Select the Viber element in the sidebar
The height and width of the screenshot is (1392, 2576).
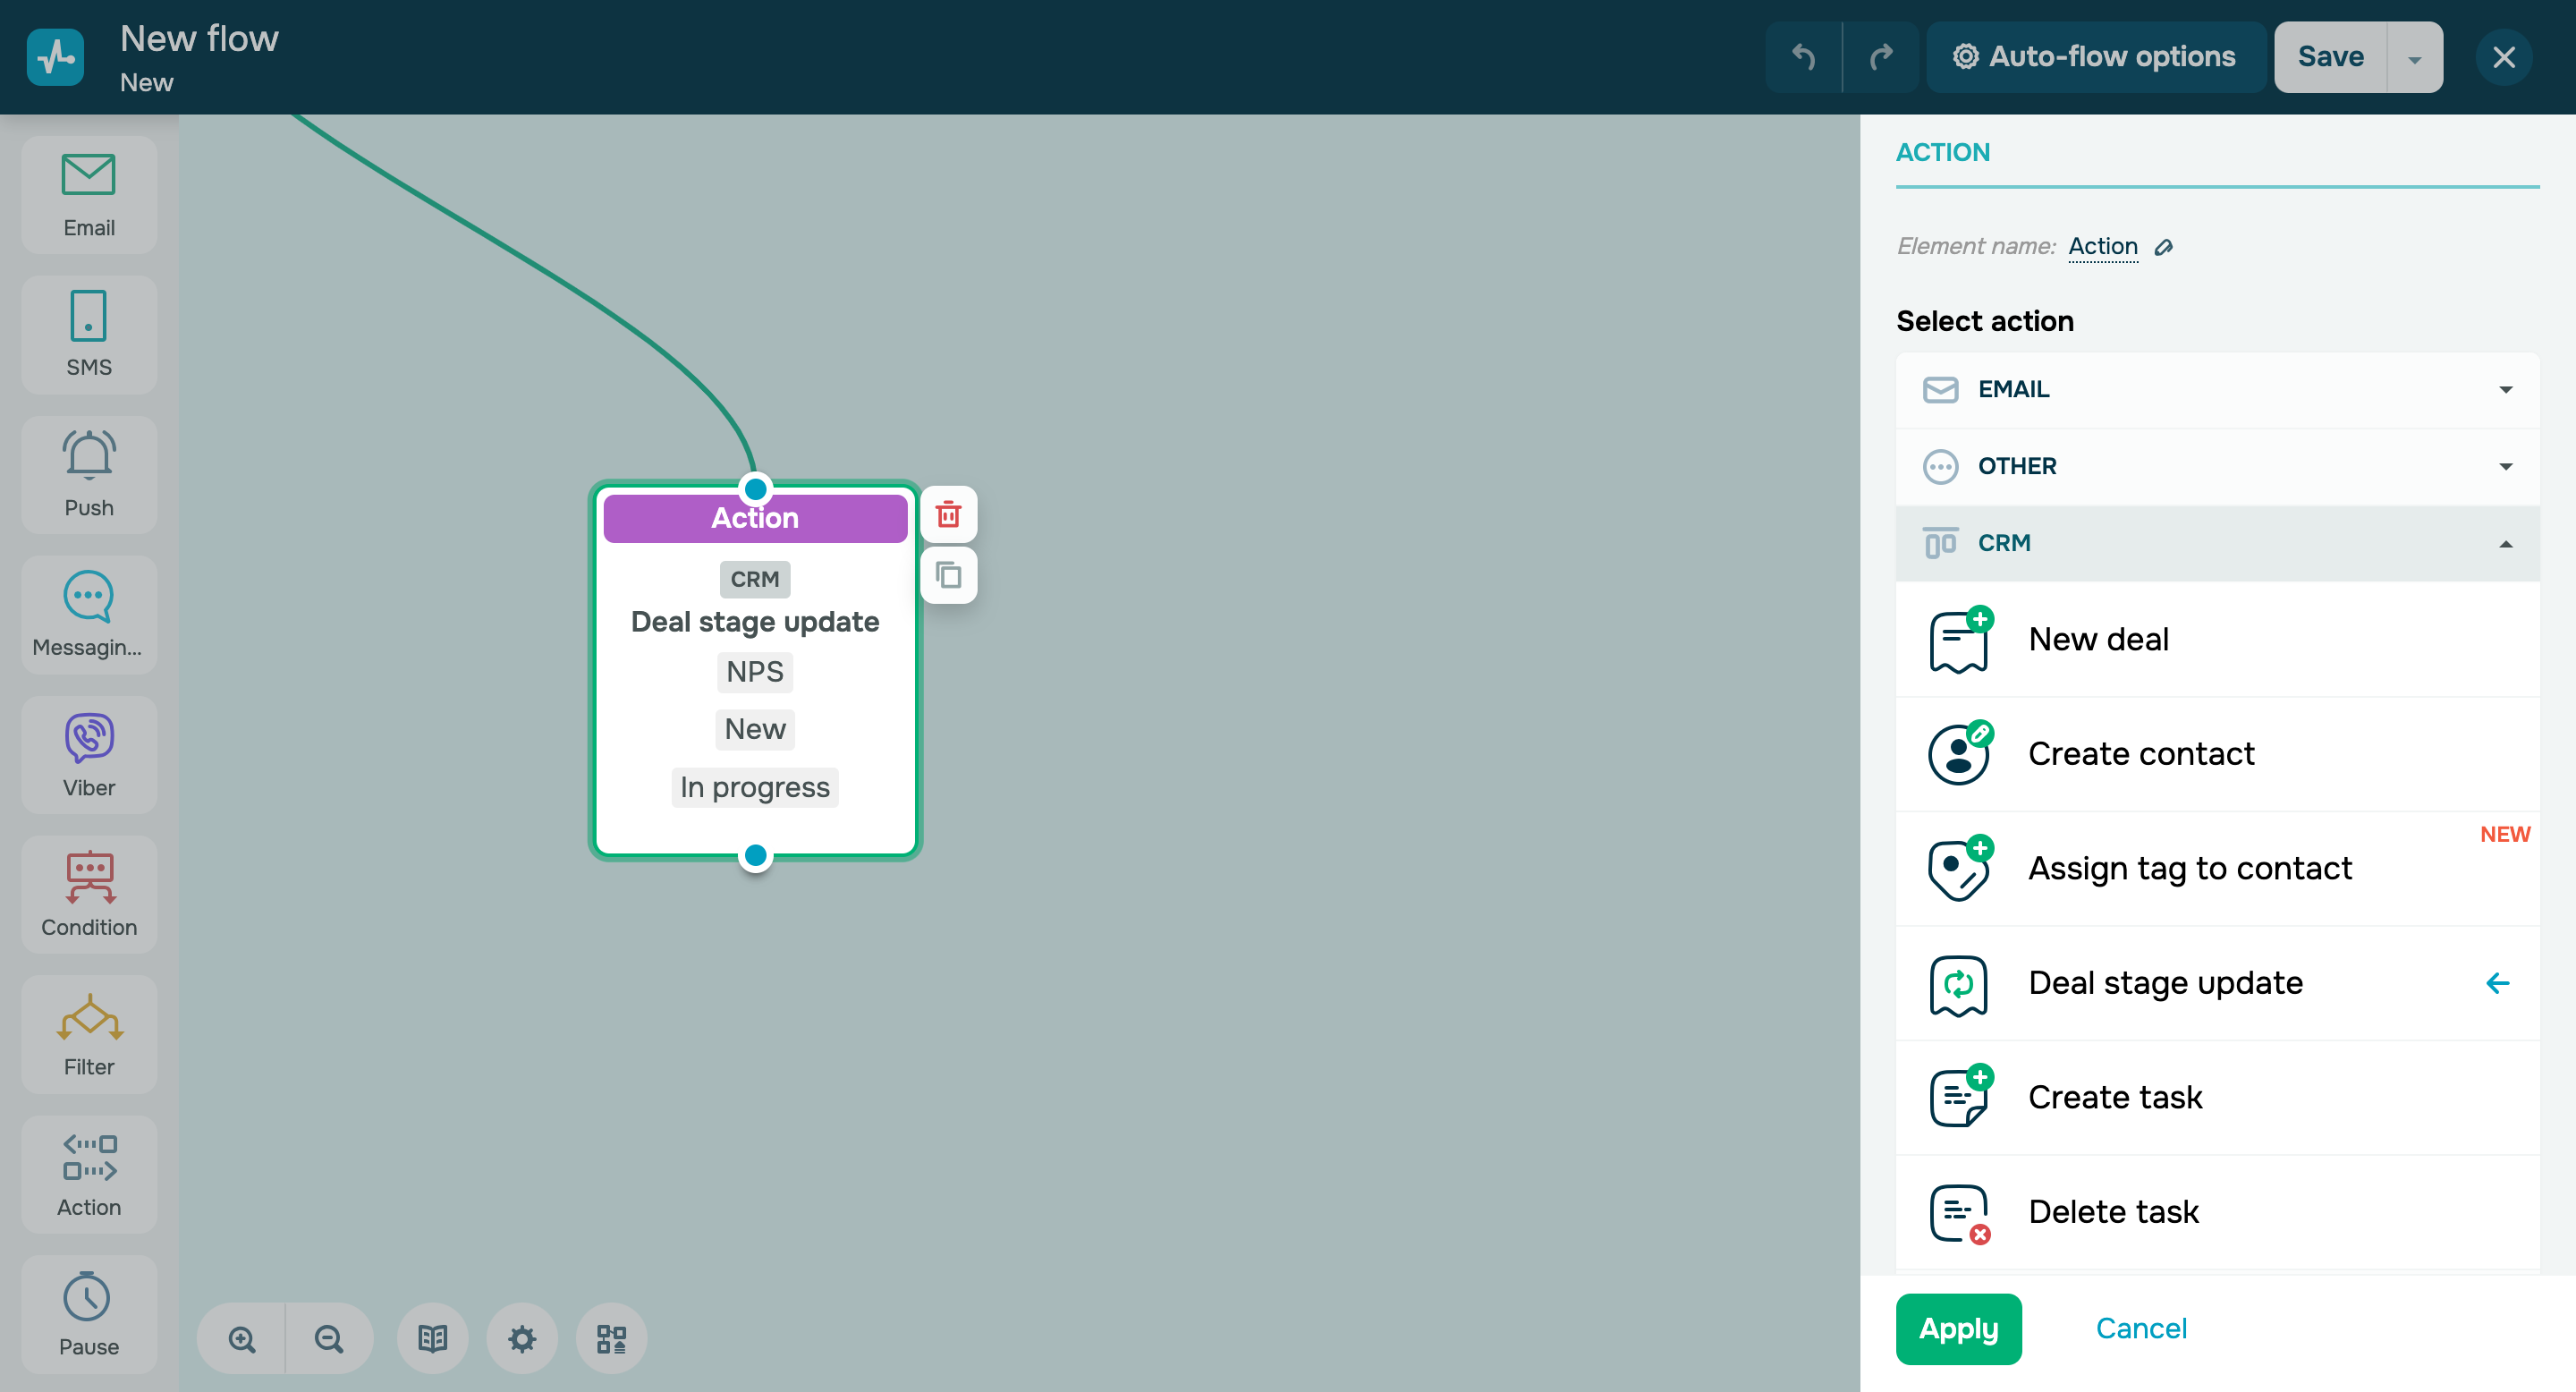pyautogui.click(x=89, y=754)
